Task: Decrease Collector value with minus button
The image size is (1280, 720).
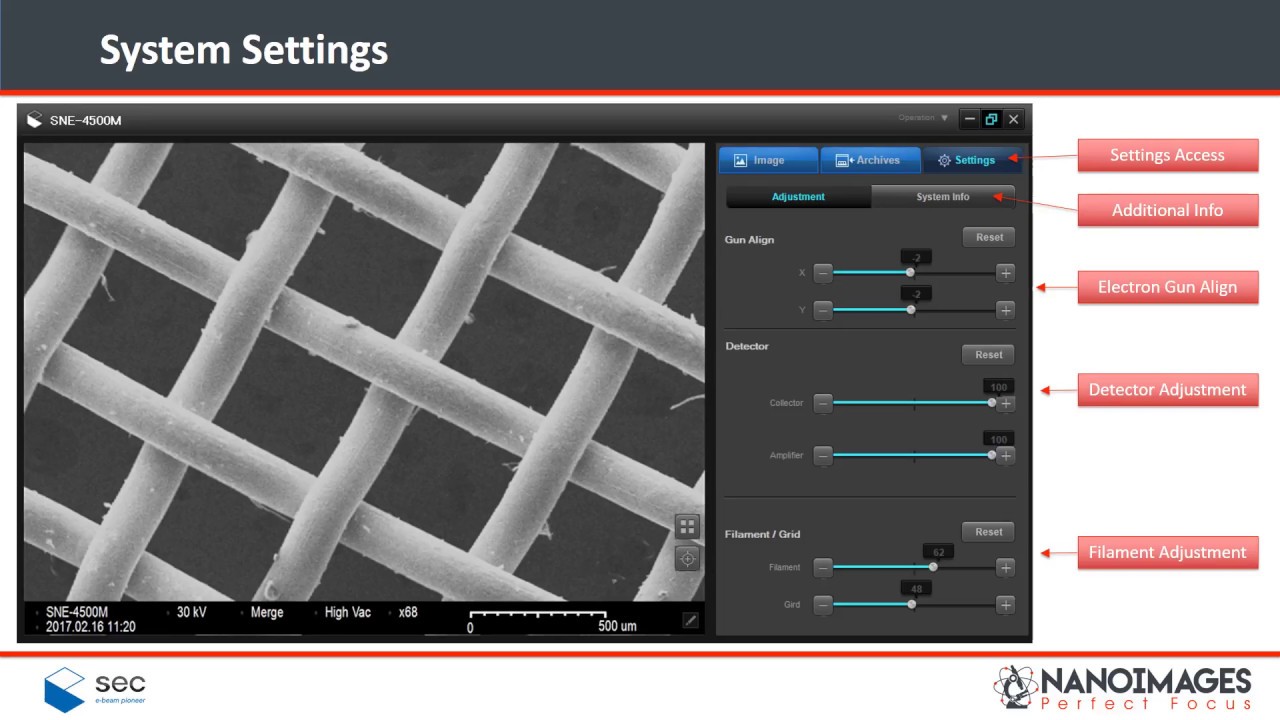Action: point(823,403)
